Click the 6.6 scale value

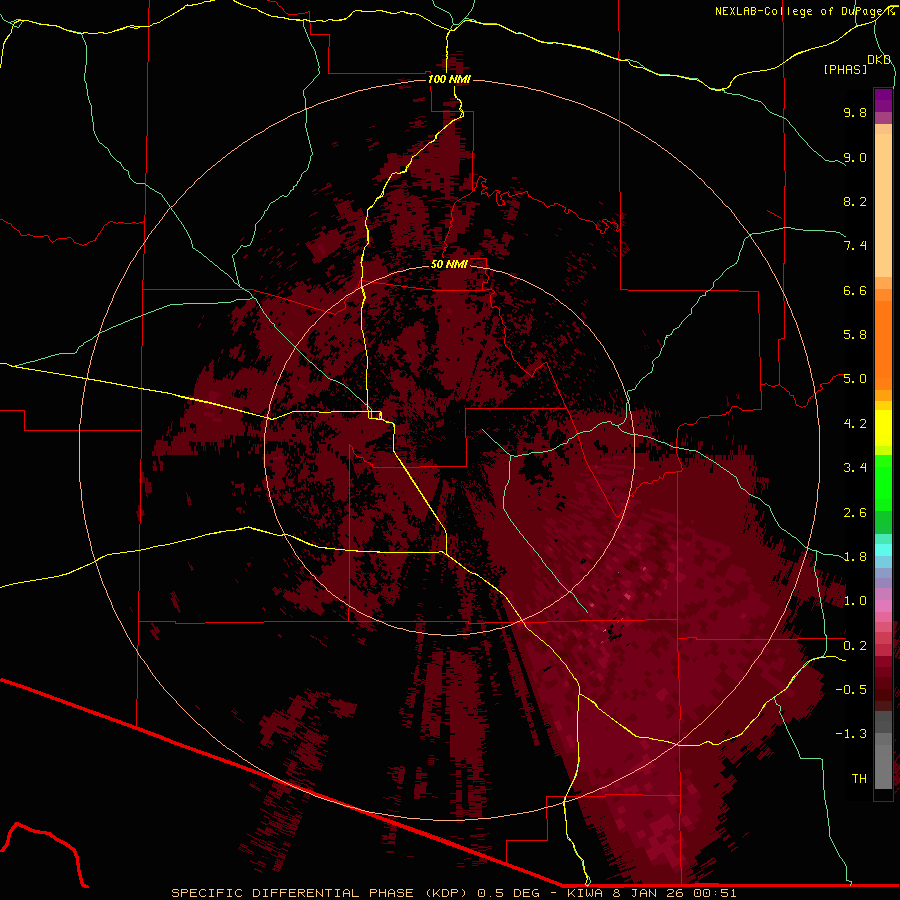pyautogui.click(x=855, y=290)
